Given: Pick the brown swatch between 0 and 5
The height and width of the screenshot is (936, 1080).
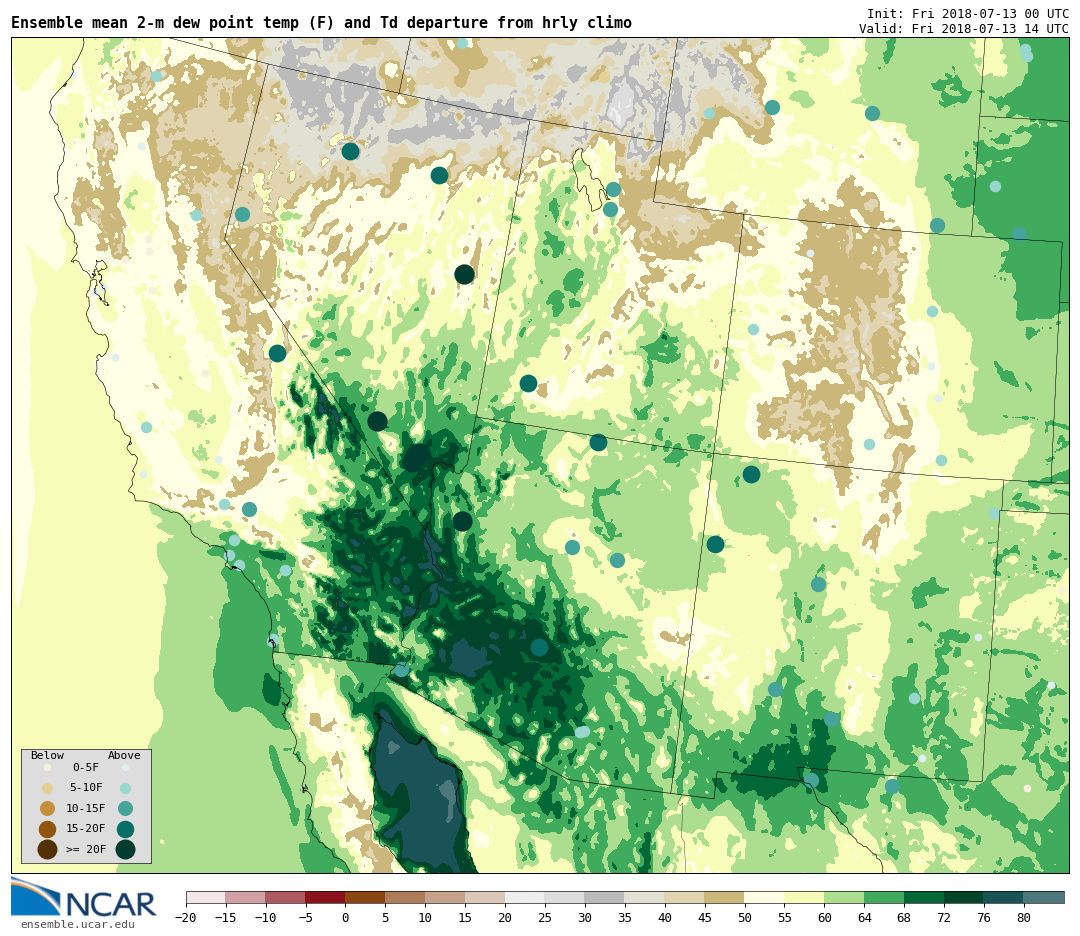Looking at the screenshot, I should click(366, 897).
